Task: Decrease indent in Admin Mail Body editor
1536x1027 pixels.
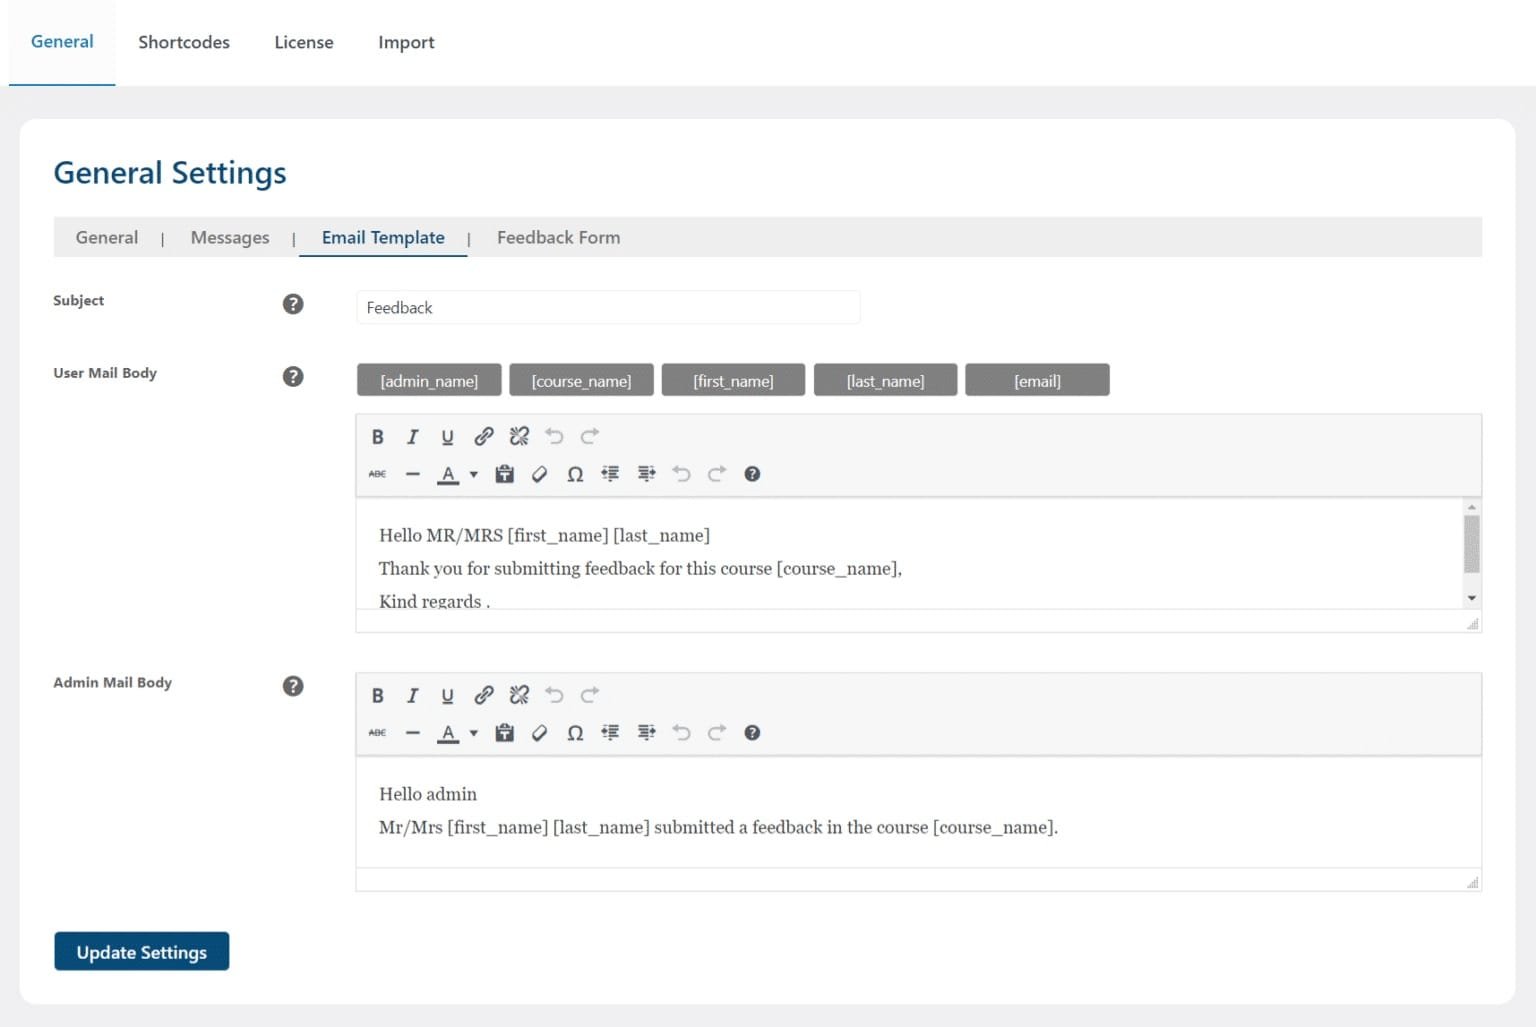Action: [610, 733]
